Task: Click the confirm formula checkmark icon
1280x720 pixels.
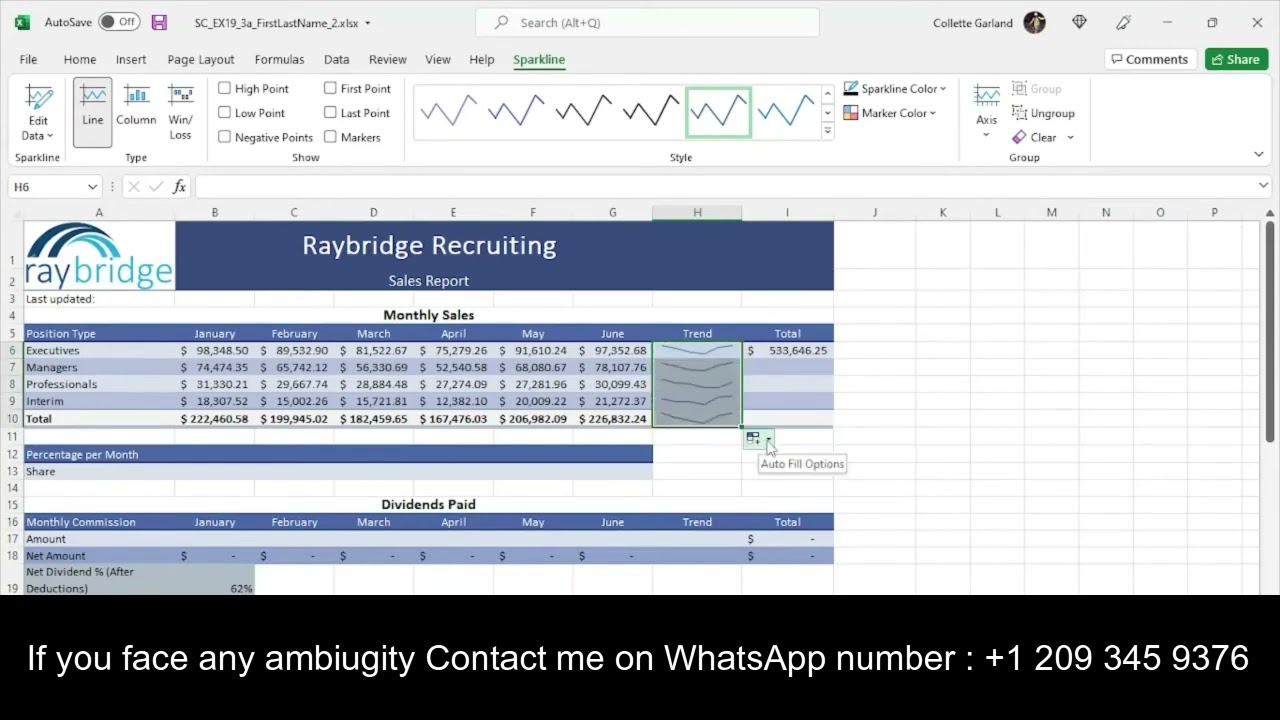Action: pyautogui.click(x=155, y=187)
